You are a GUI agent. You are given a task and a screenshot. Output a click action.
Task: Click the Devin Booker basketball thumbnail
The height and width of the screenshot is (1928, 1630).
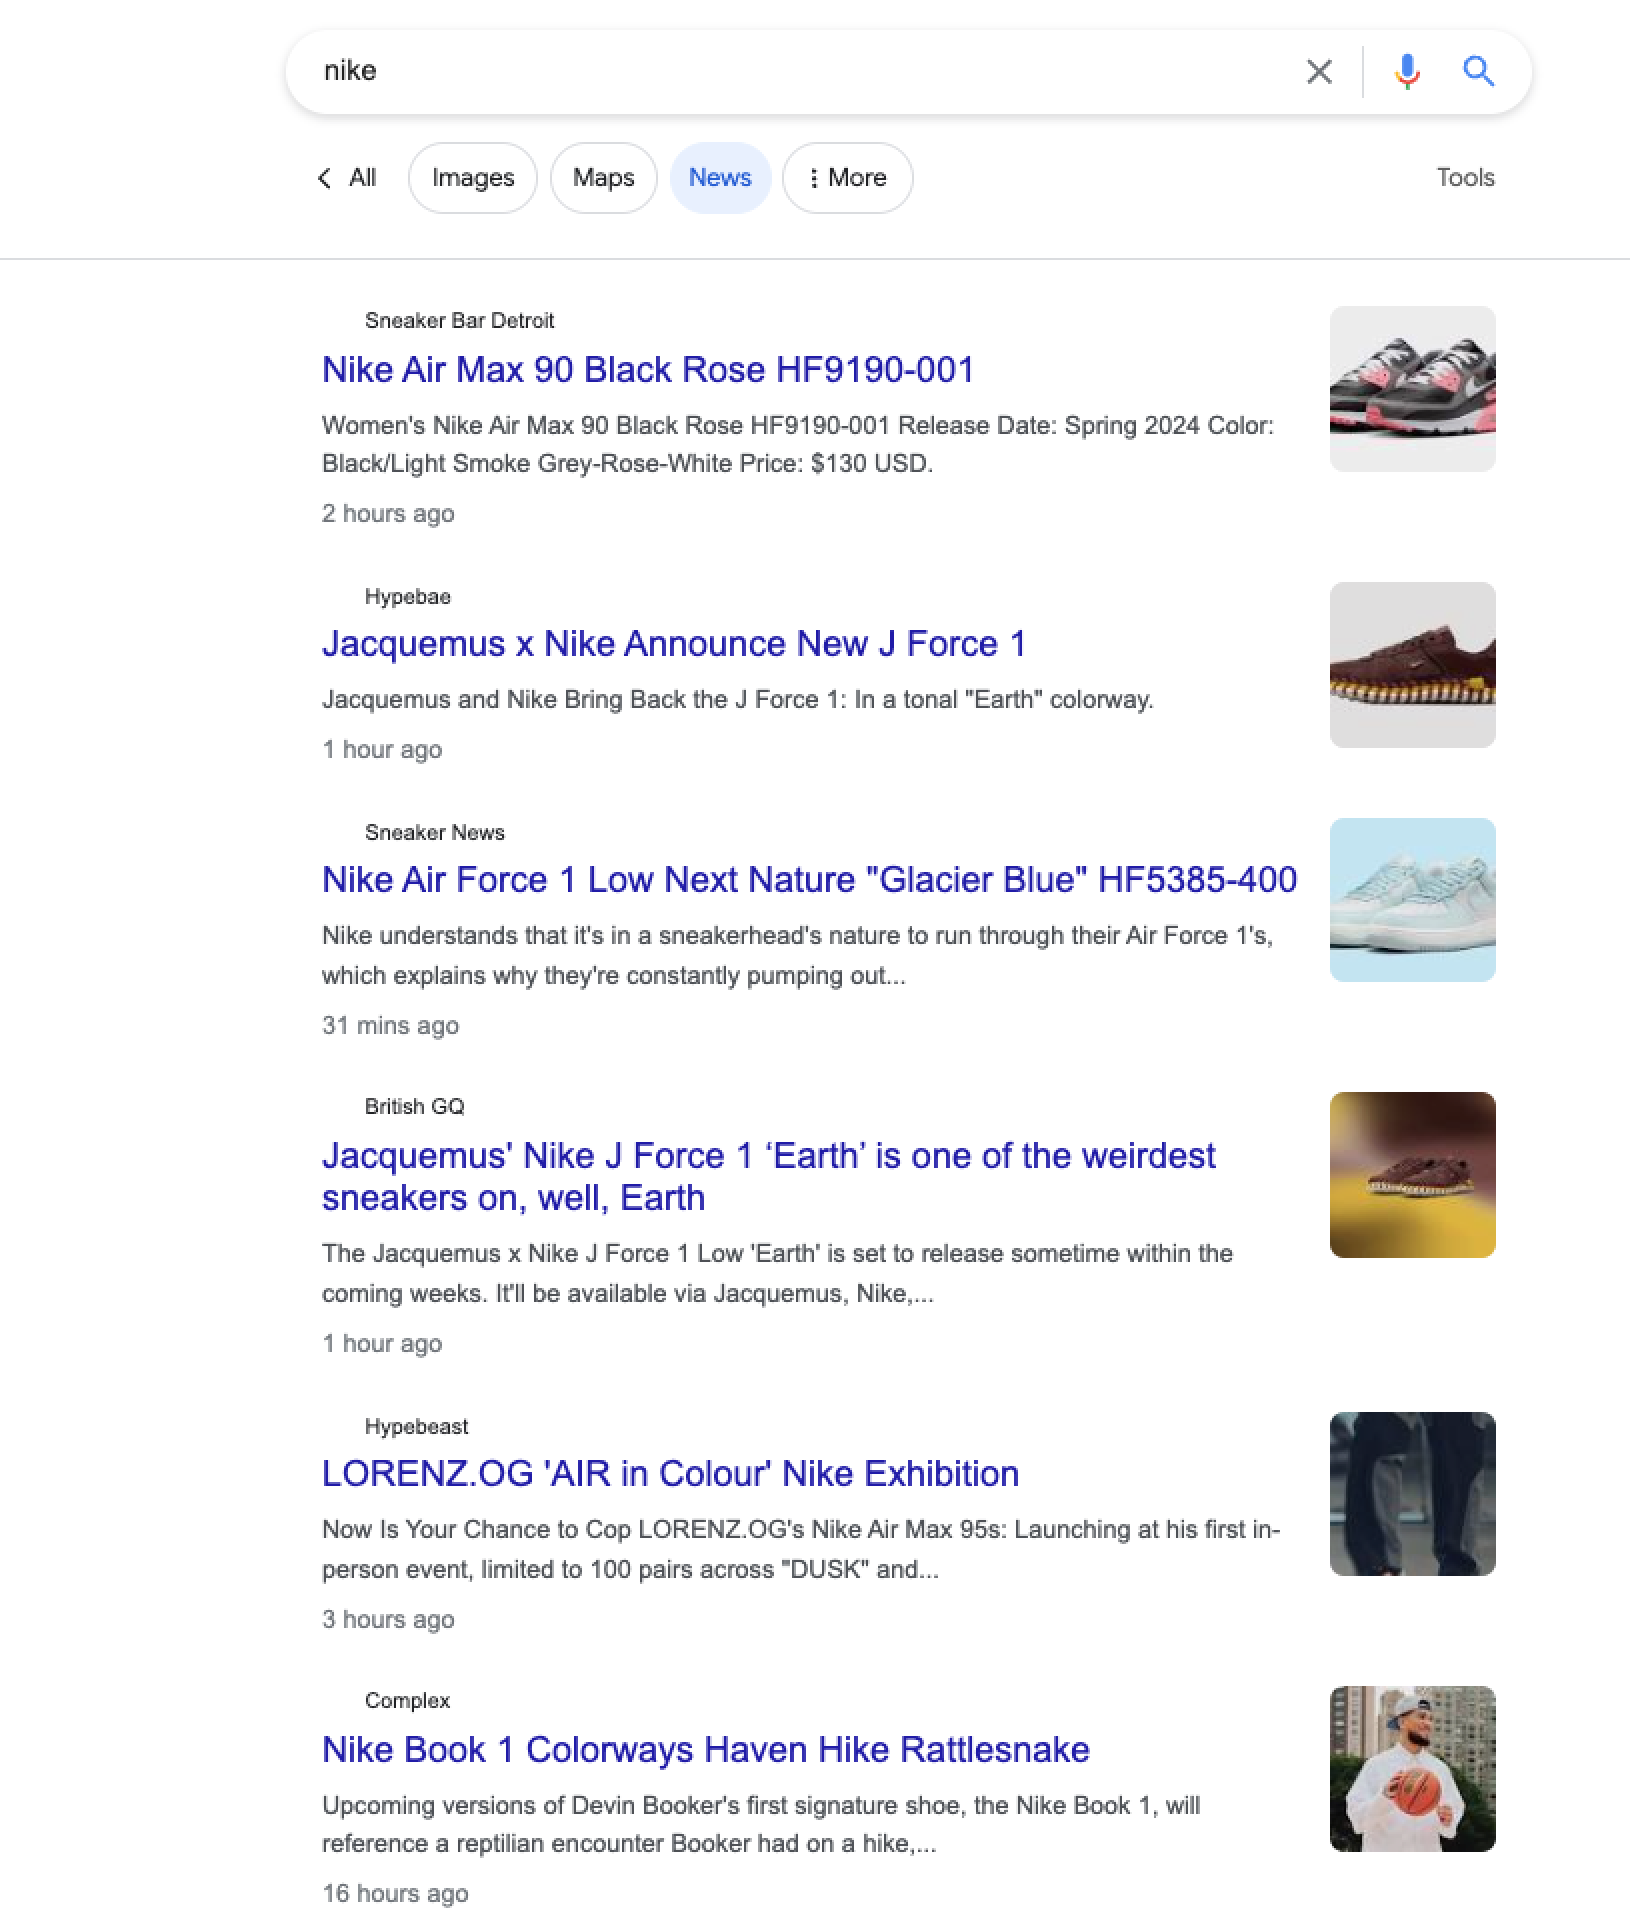click(x=1412, y=1769)
